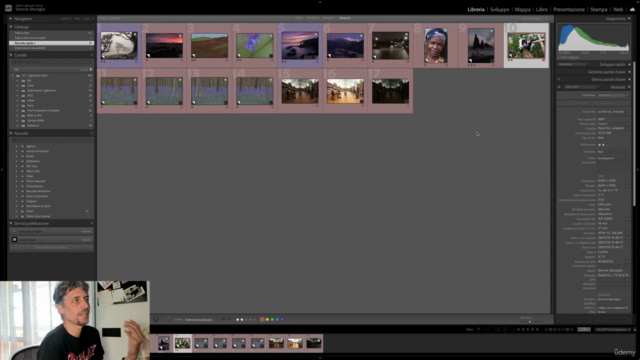The width and height of the screenshot is (640, 360).
Task: Click Servizi pubblicazione plus icon
Action: (91, 224)
